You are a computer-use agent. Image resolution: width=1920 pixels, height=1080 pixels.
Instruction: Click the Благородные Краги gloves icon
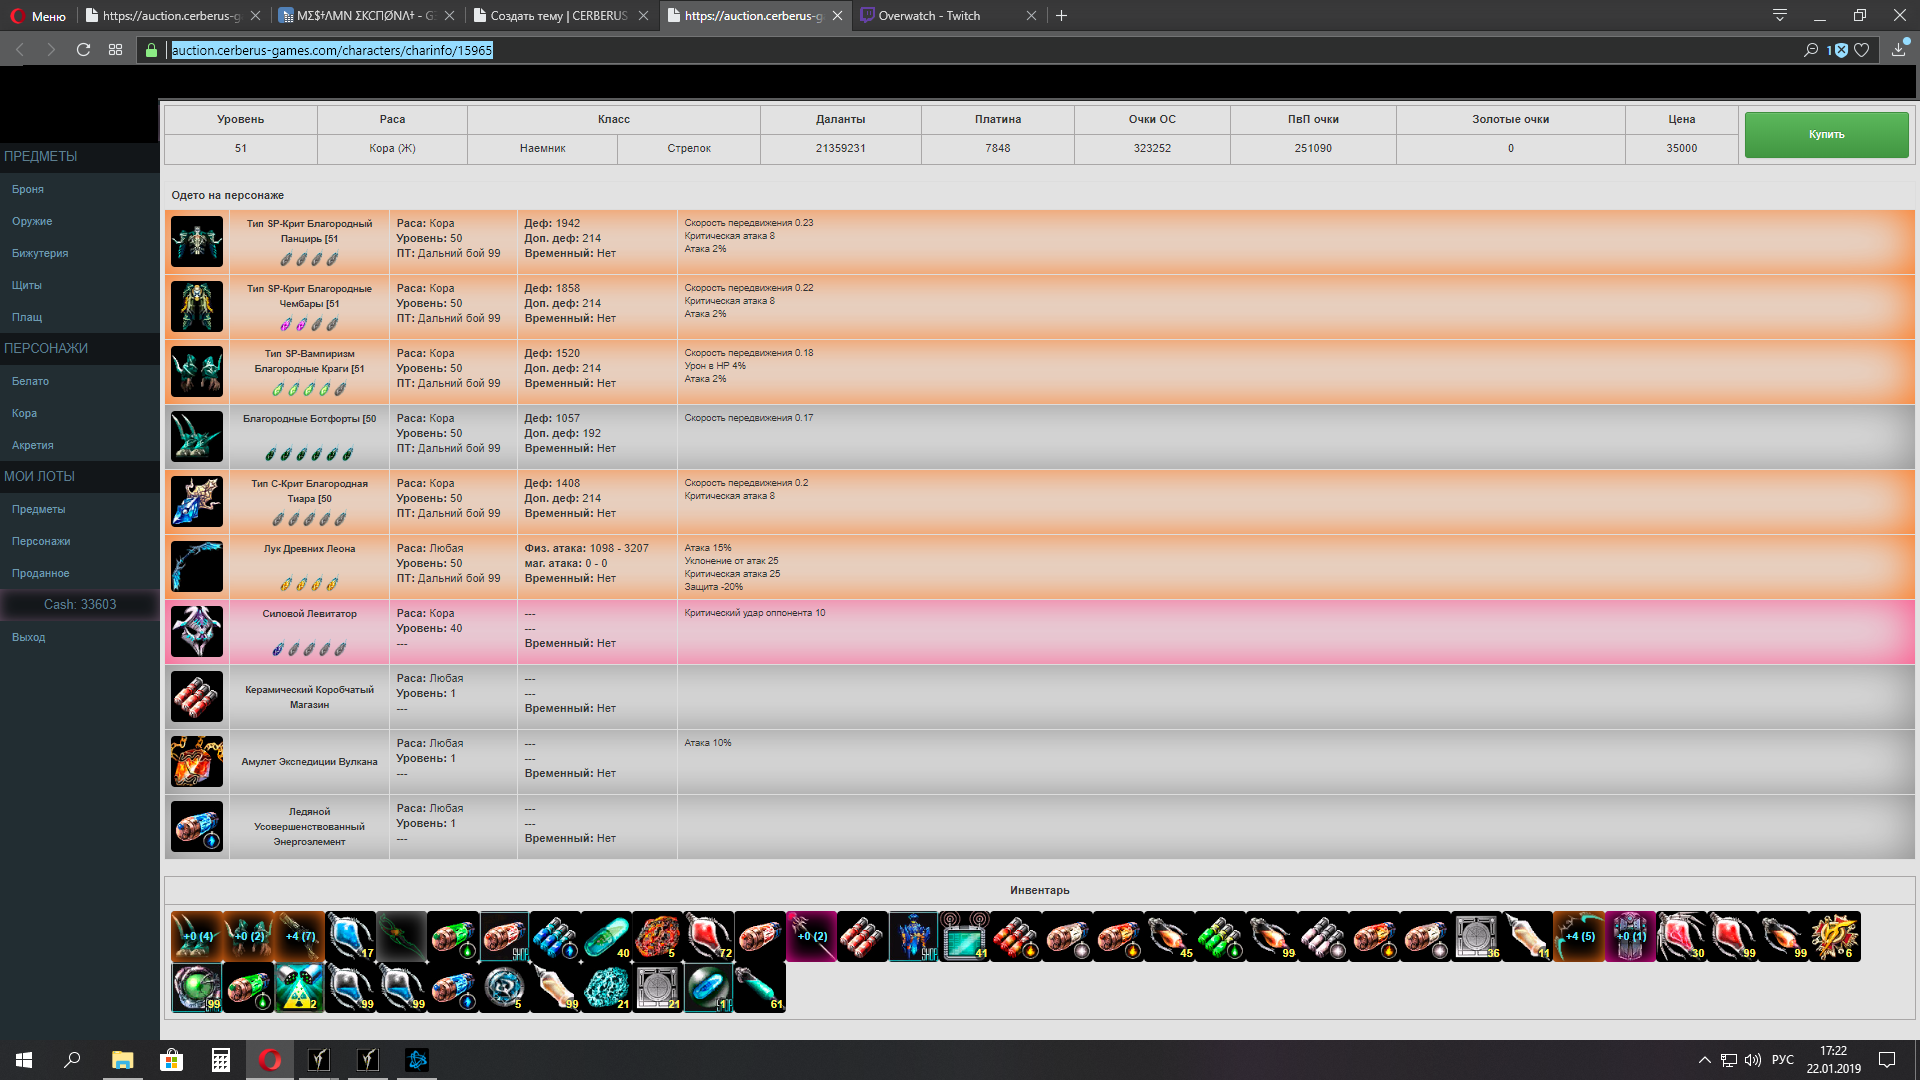(x=197, y=371)
